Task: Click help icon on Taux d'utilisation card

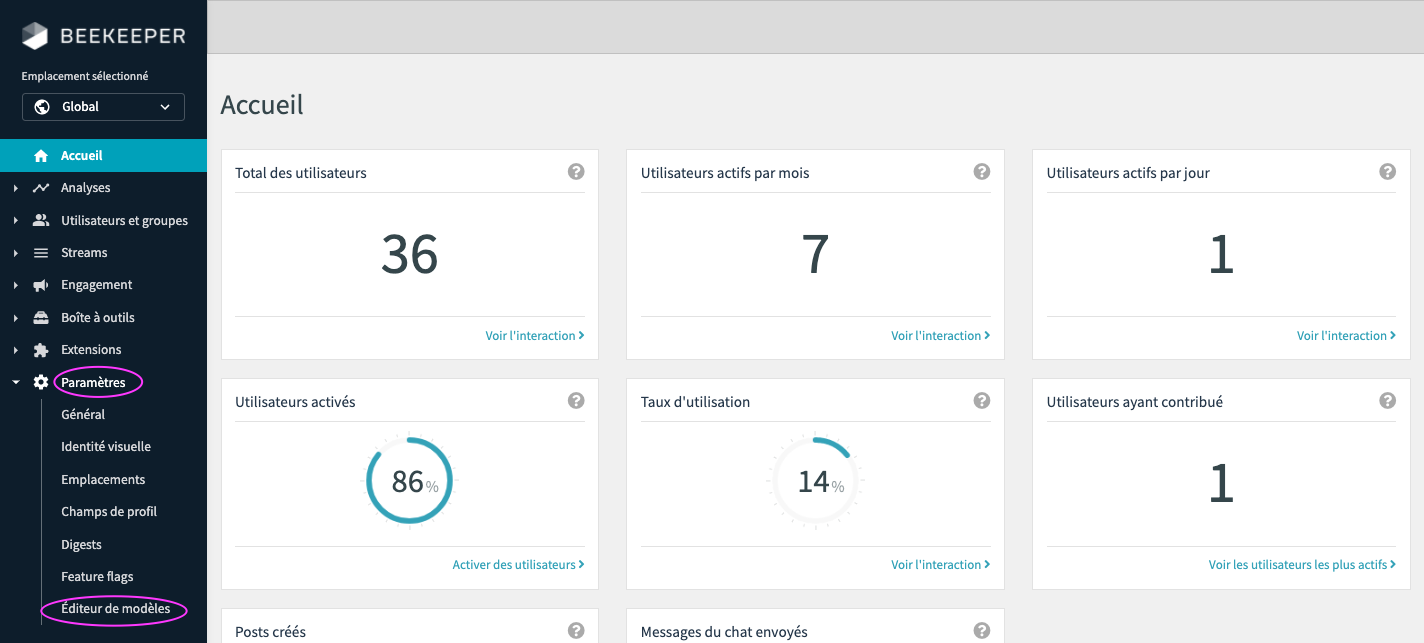Action: tap(982, 401)
